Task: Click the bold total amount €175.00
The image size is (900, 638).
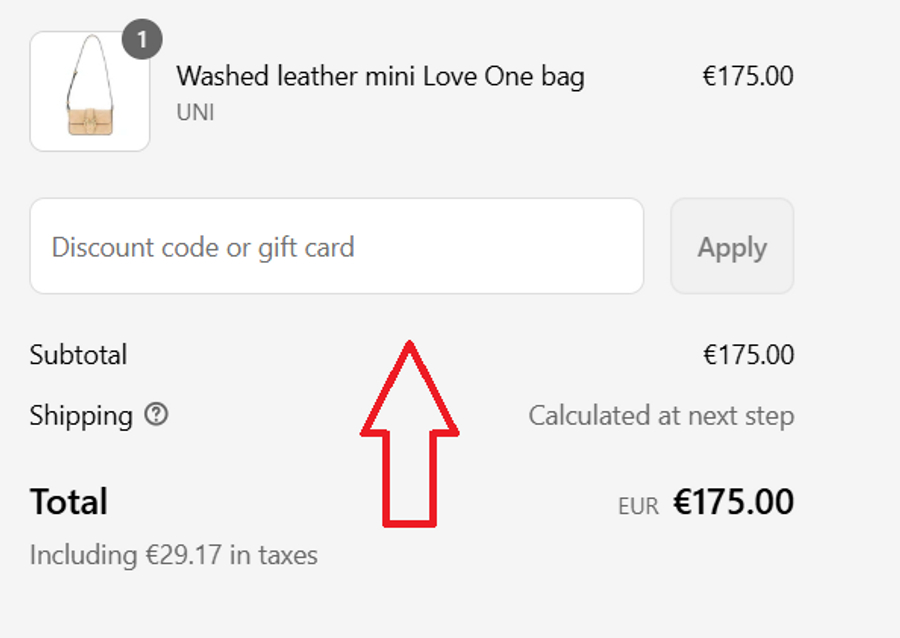Action: click(733, 501)
